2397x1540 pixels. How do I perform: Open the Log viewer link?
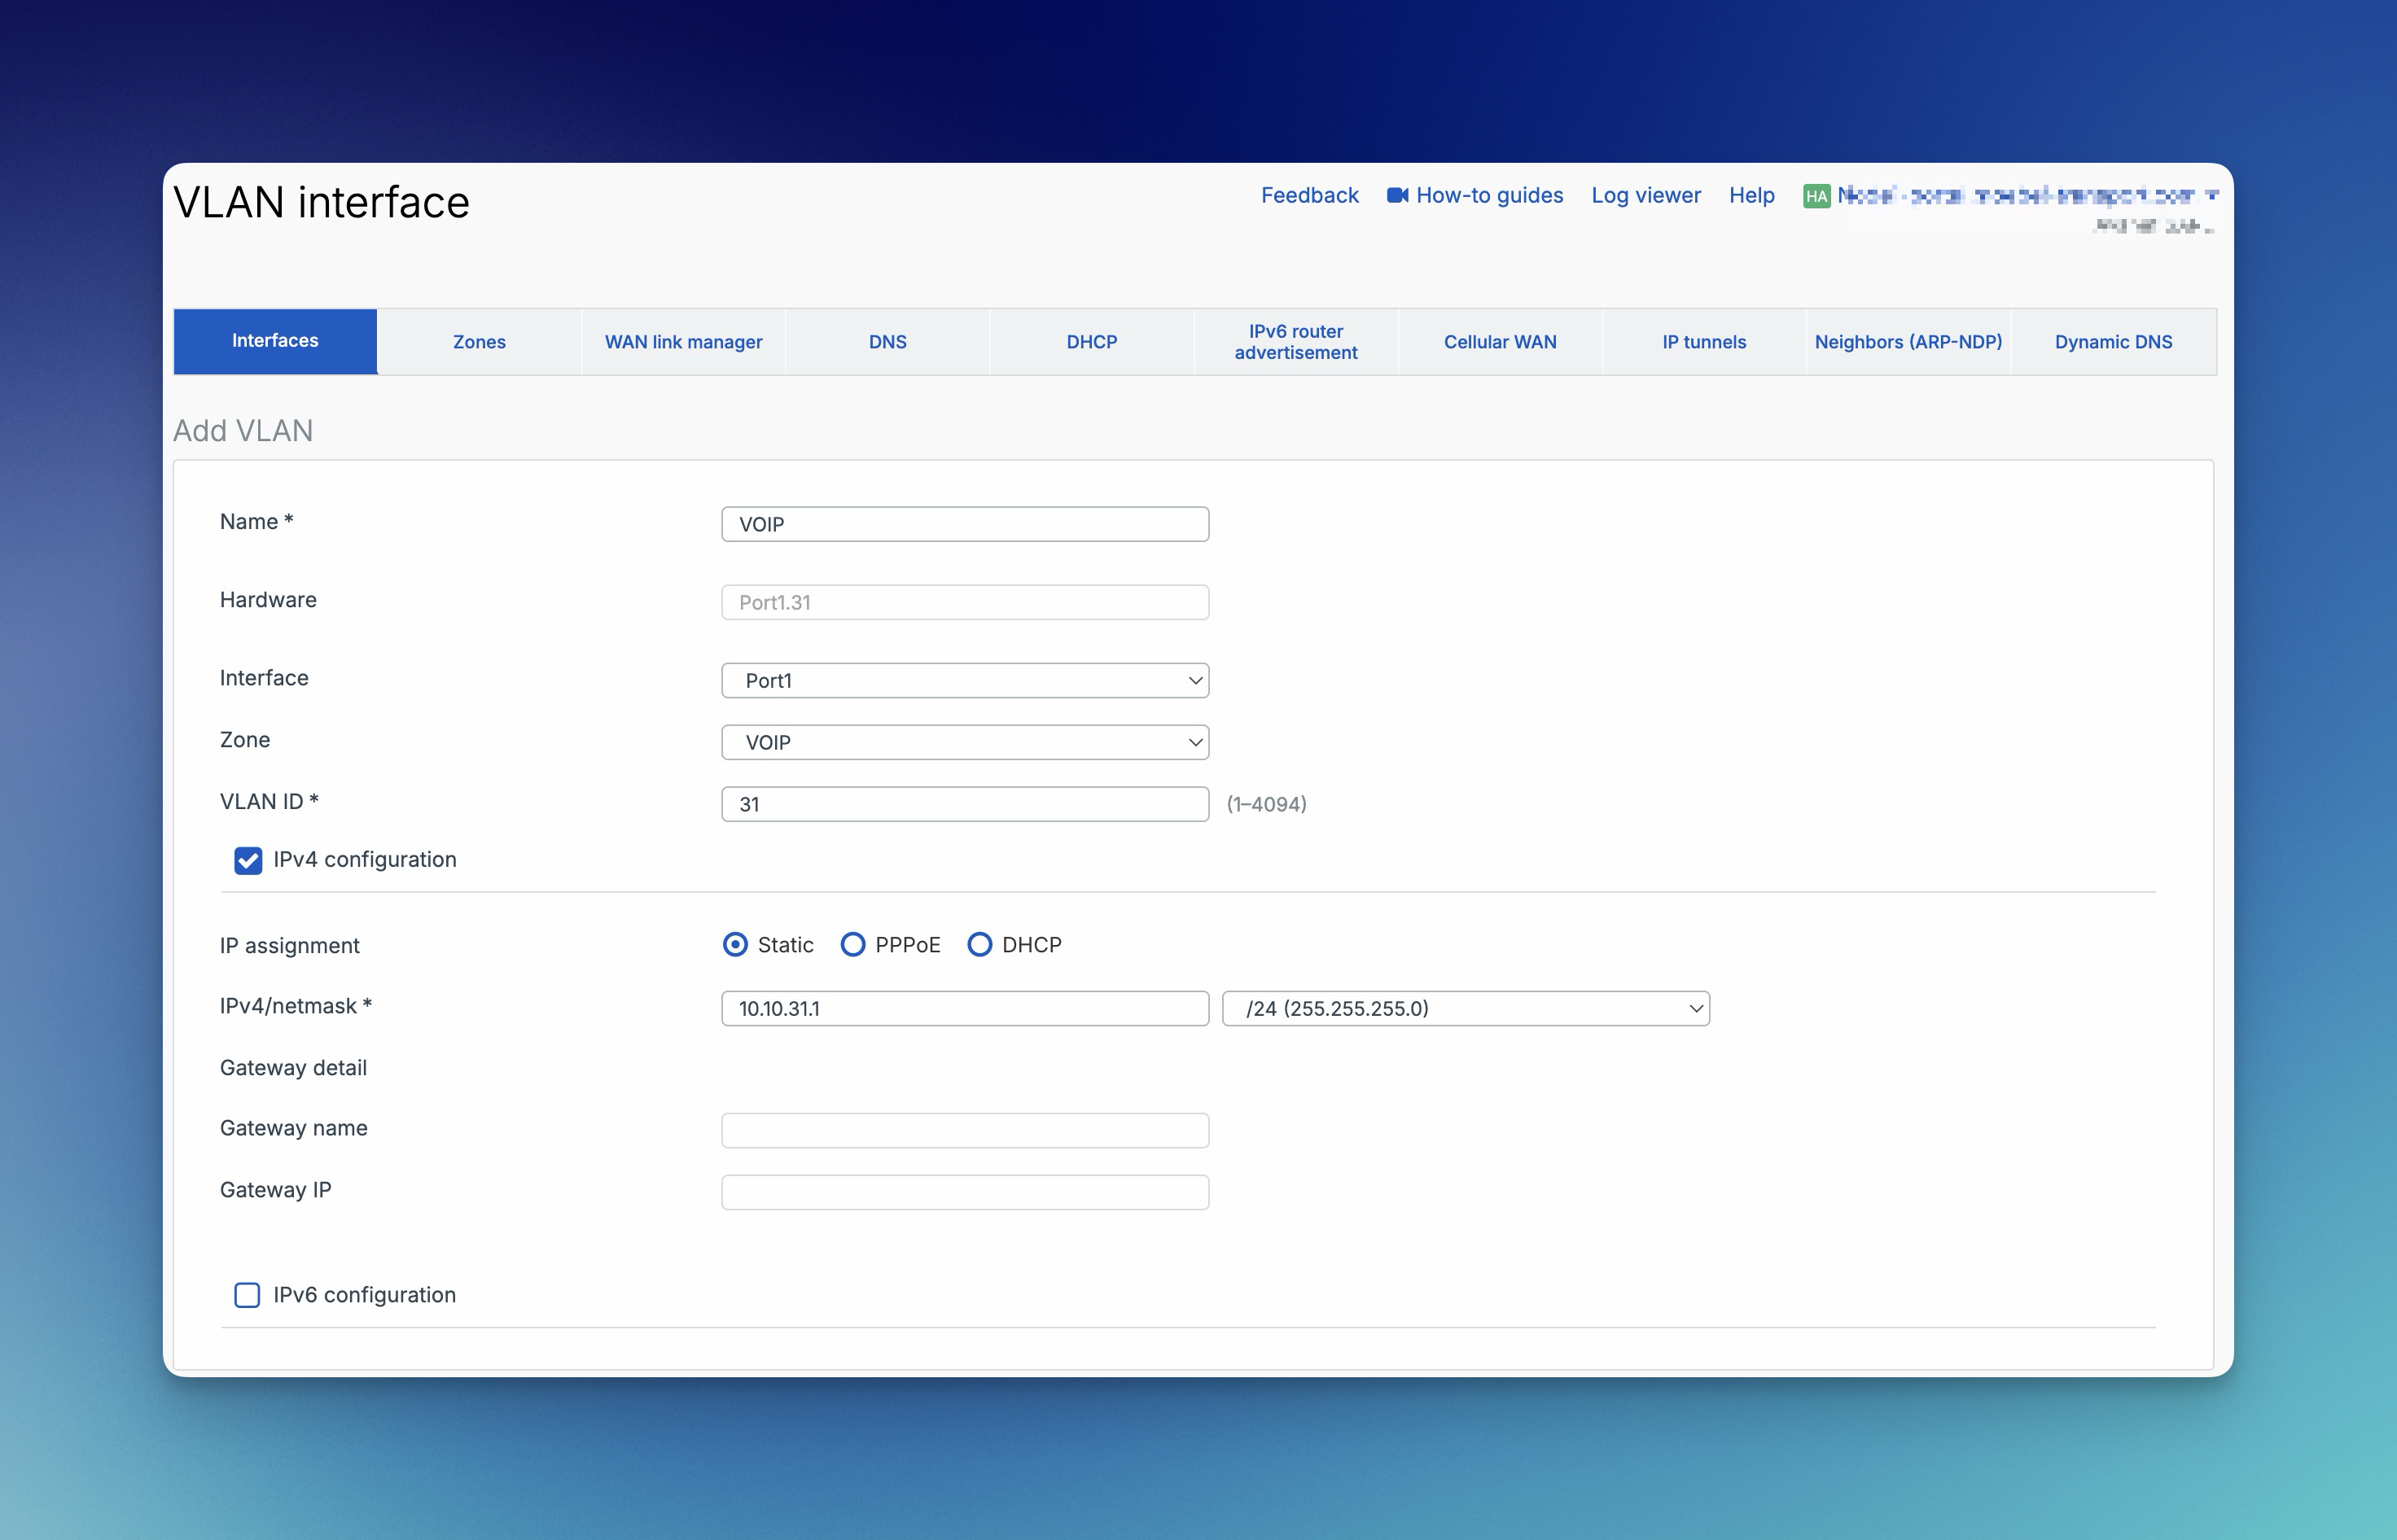(1646, 195)
